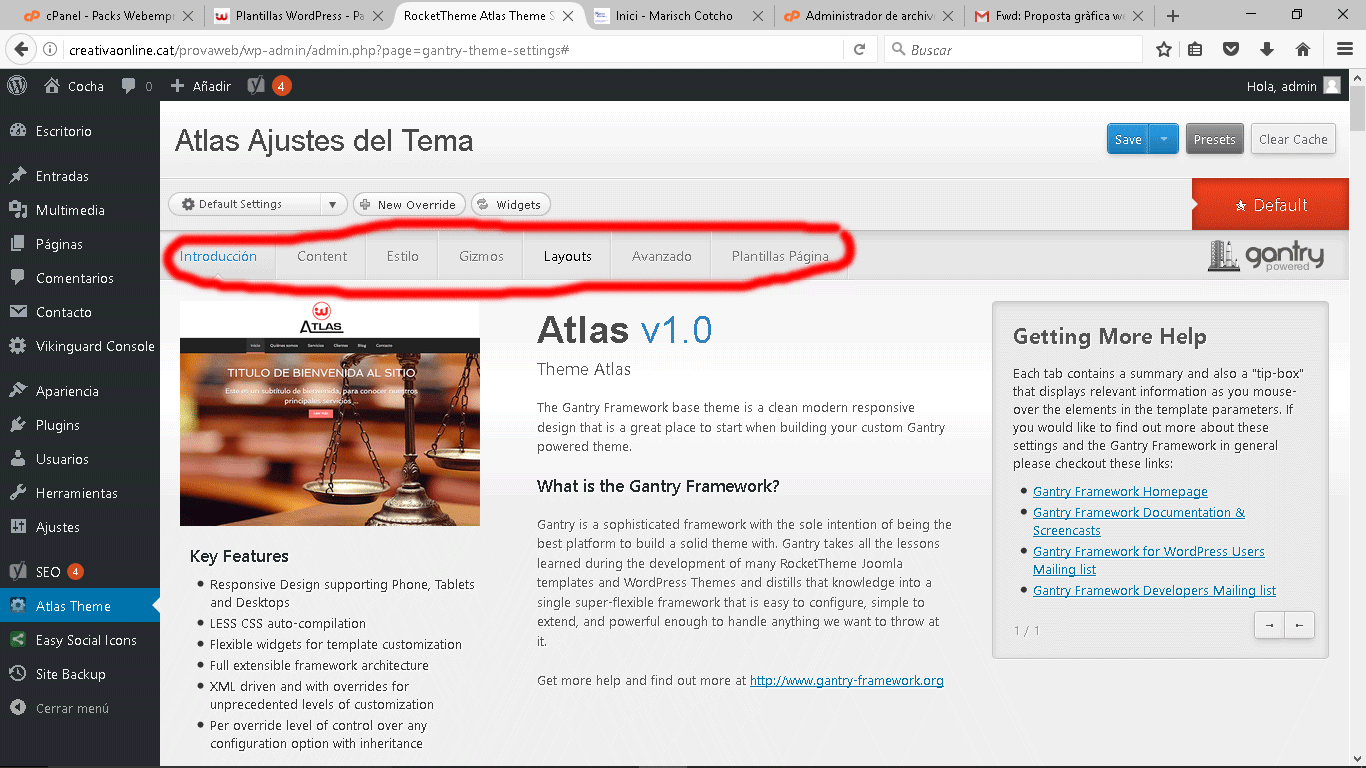Click the Atlas theme preview thumbnail

click(330, 414)
